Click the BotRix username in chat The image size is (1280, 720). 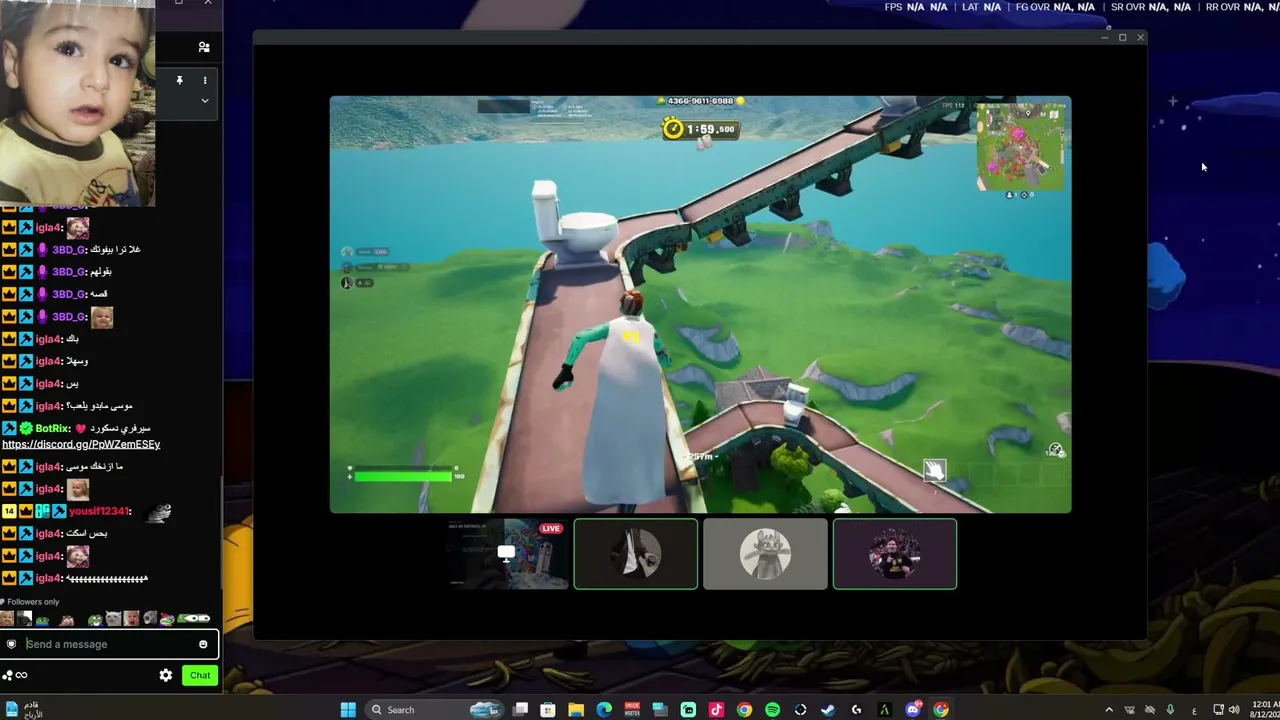pyautogui.click(x=50, y=428)
